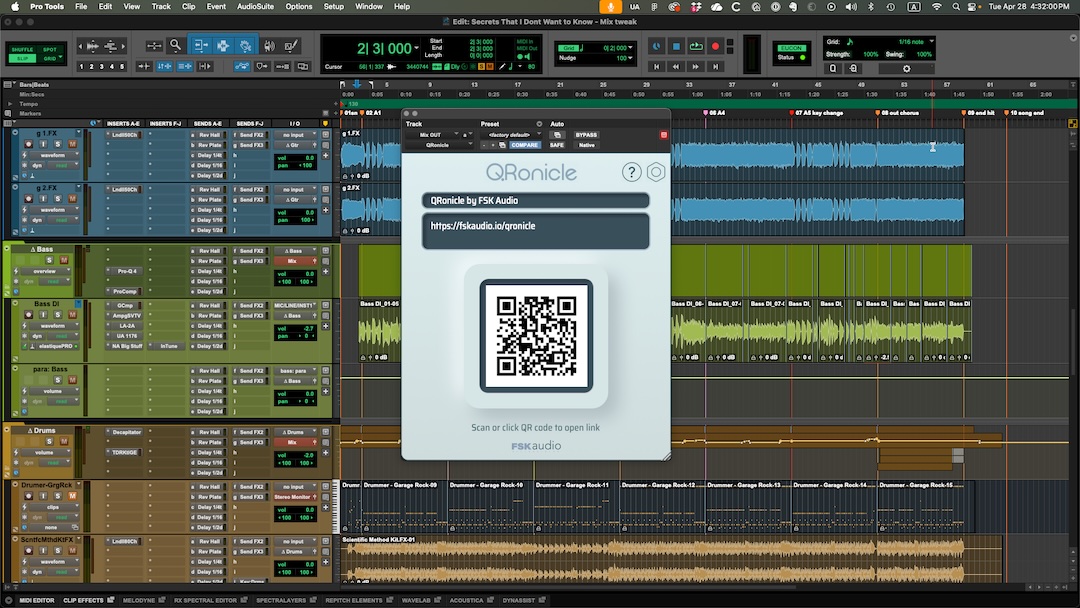This screenshot has width=1080, height=608.
Task: Click the SAFE button in plugin header
Action: click(x=557, y=145)
